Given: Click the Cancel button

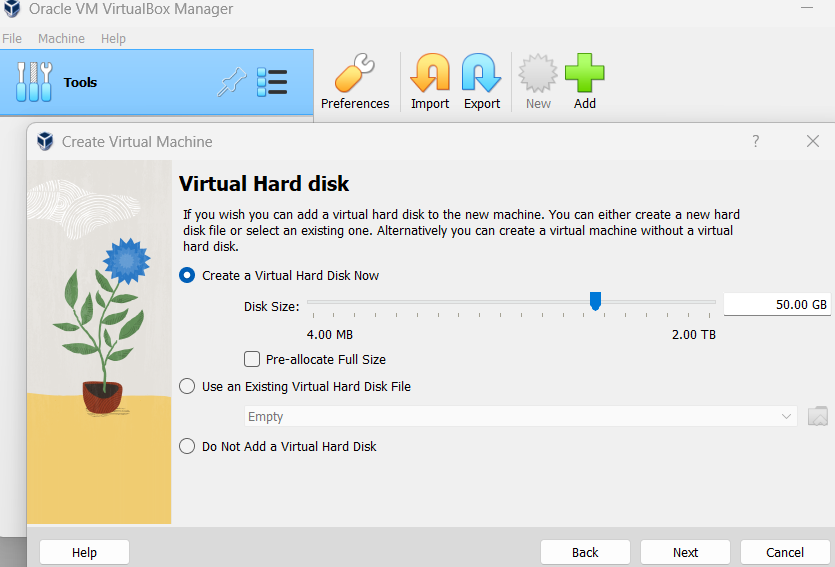Looking at the screenshot, I should (785, 552).
